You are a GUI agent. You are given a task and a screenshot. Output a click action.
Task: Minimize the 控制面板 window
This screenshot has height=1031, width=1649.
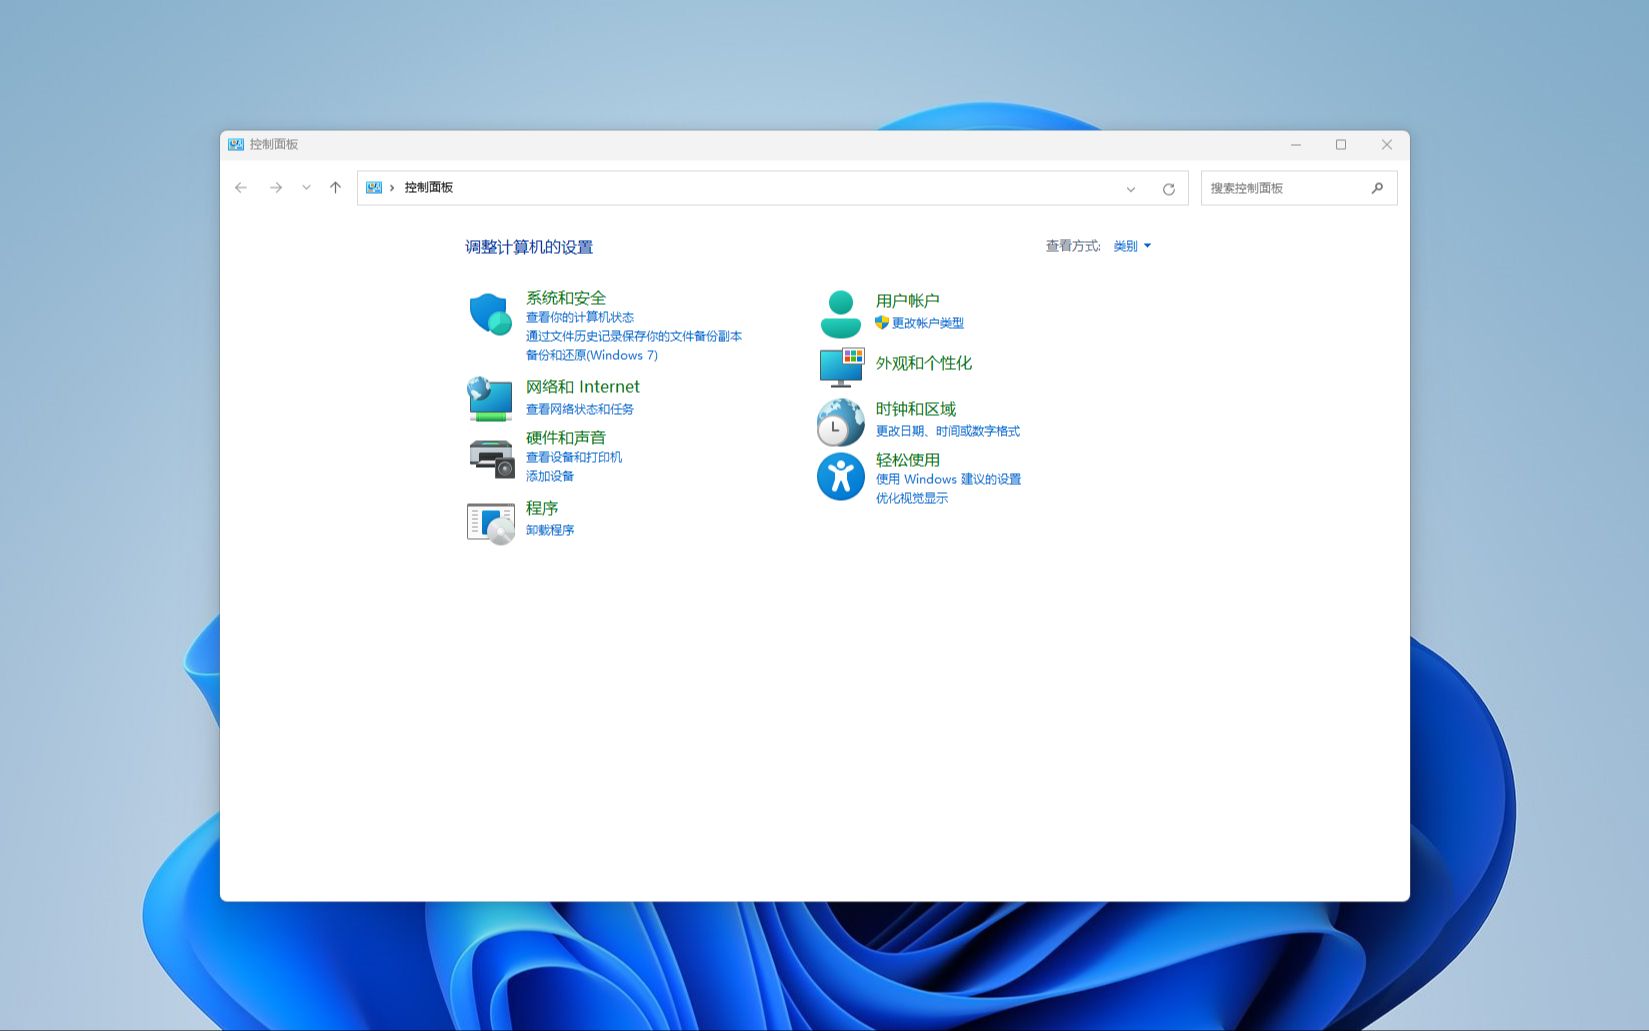pyautogui.click(x=1296, y=145)
